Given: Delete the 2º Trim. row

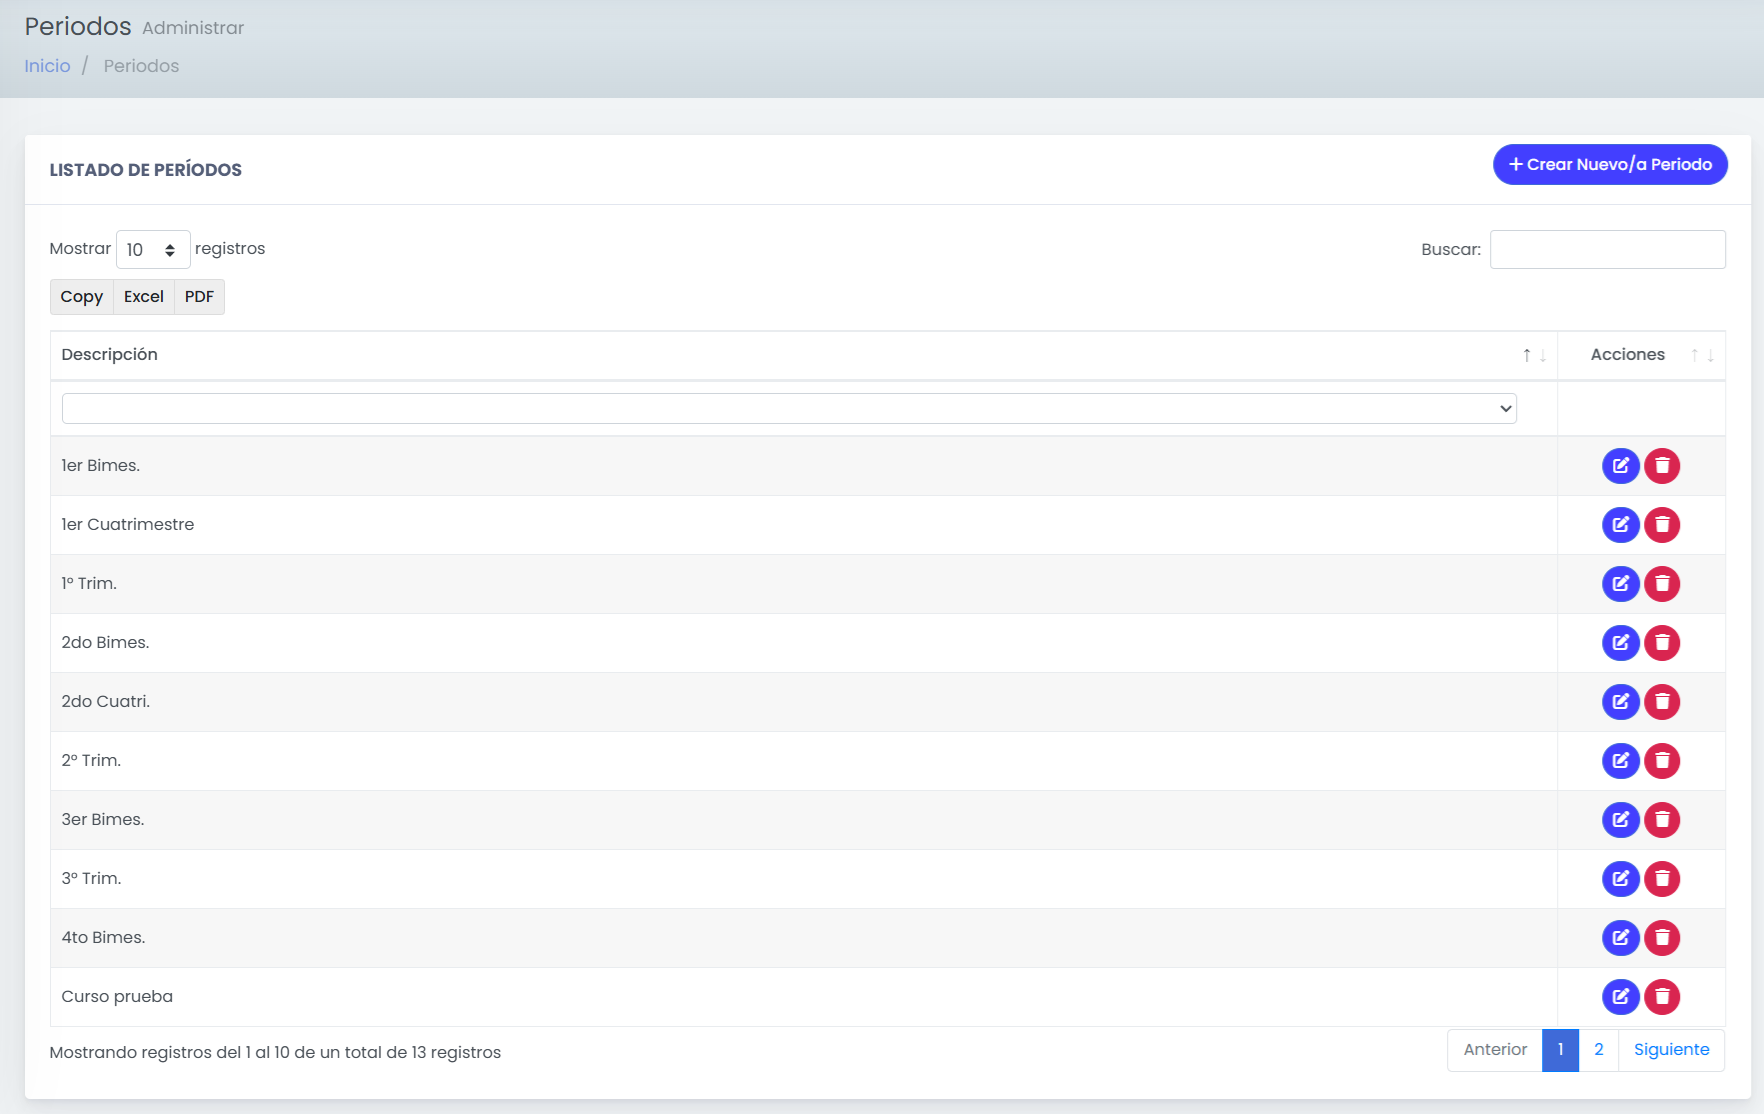Looking at the screenshot, I should [x=1662, y=761].
